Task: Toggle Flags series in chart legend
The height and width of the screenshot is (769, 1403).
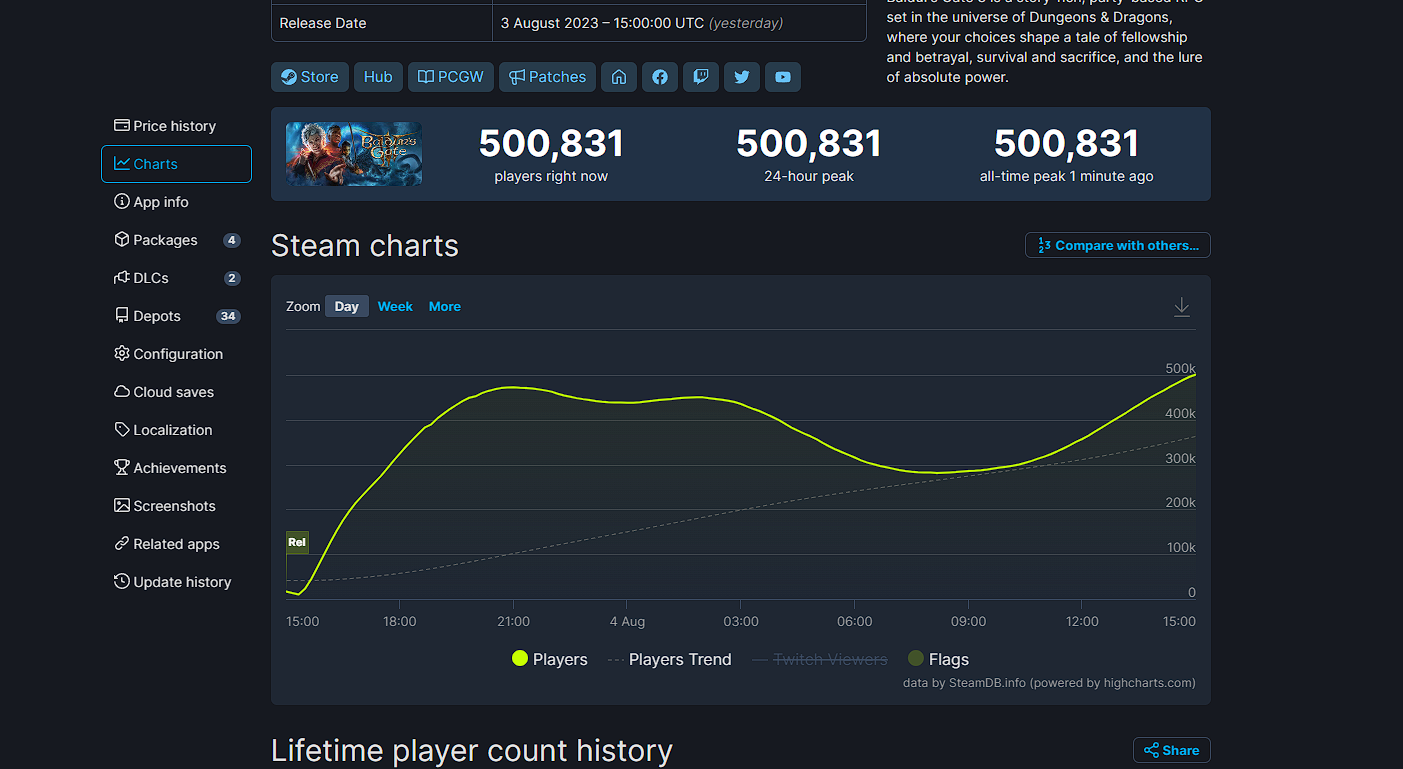Action: [937, 659]
